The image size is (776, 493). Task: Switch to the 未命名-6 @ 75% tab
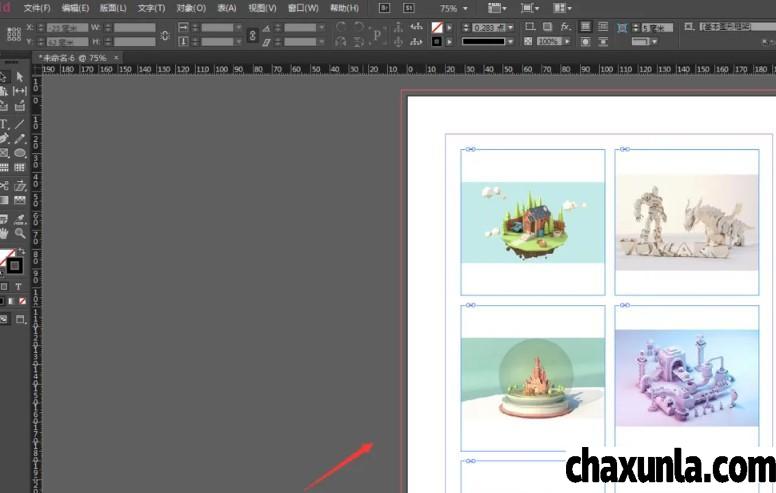(x=73, y=58)
